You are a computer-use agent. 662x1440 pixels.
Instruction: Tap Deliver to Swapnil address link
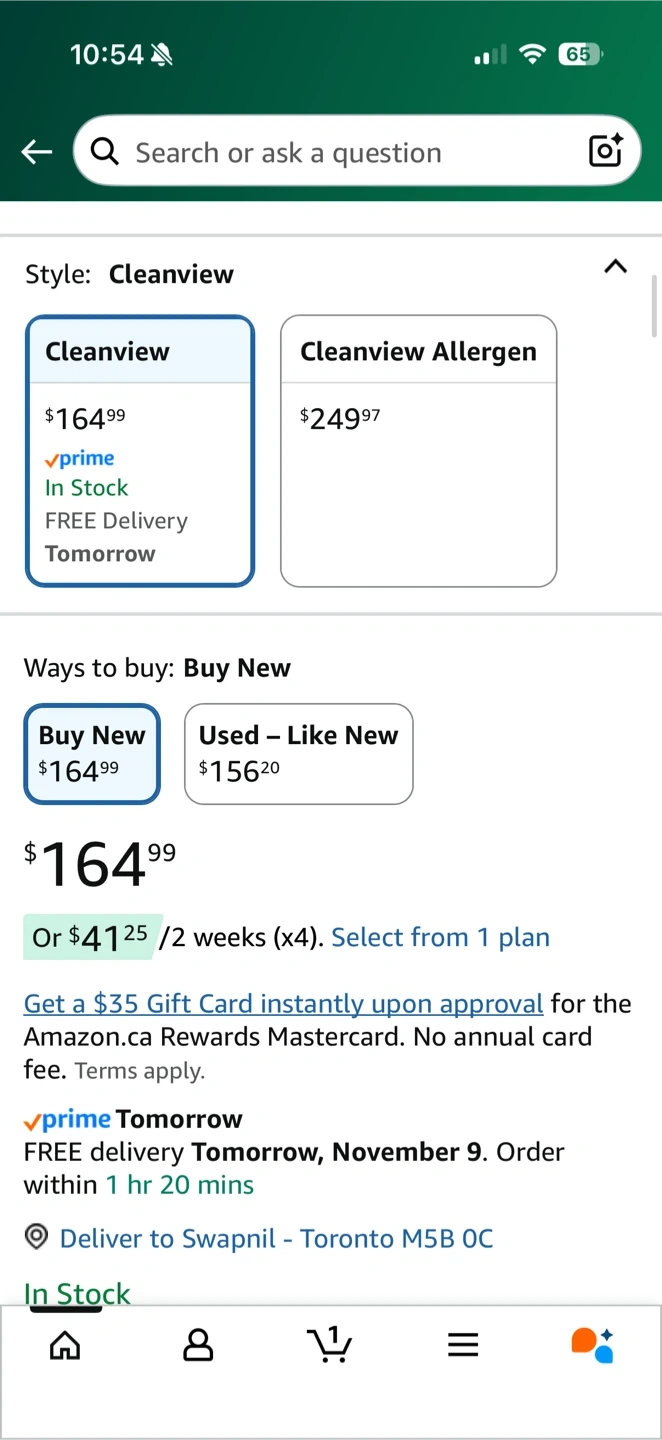pyautogui.click(x=276, y=1238)
